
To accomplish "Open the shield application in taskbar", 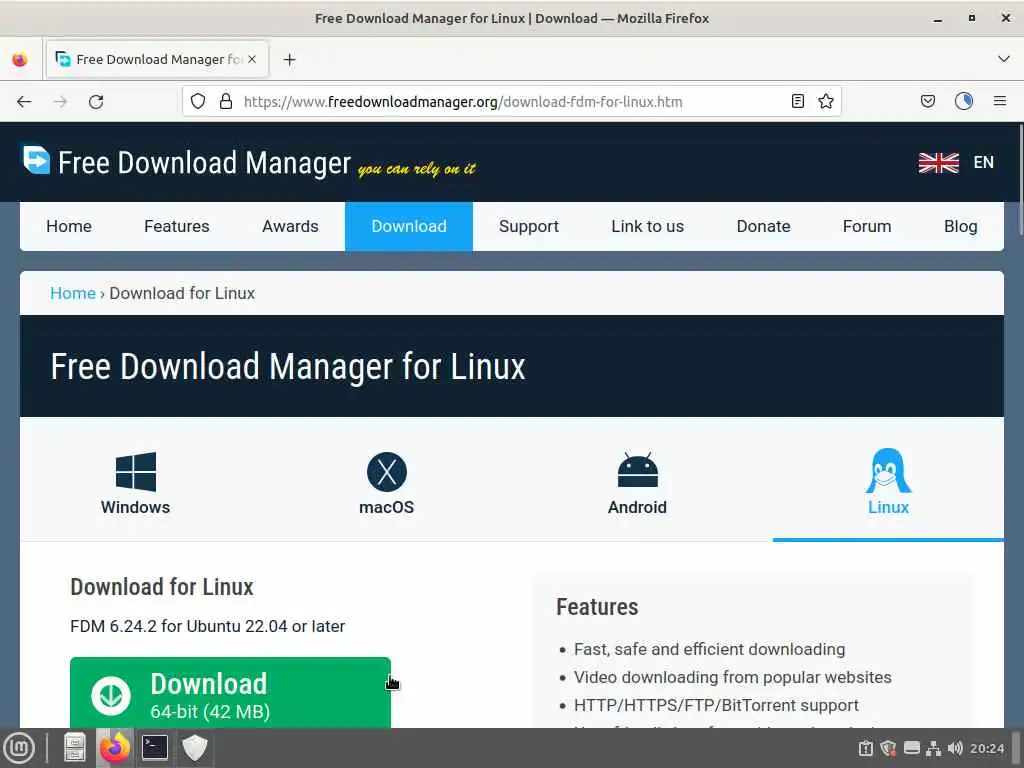I will [195, 748].
